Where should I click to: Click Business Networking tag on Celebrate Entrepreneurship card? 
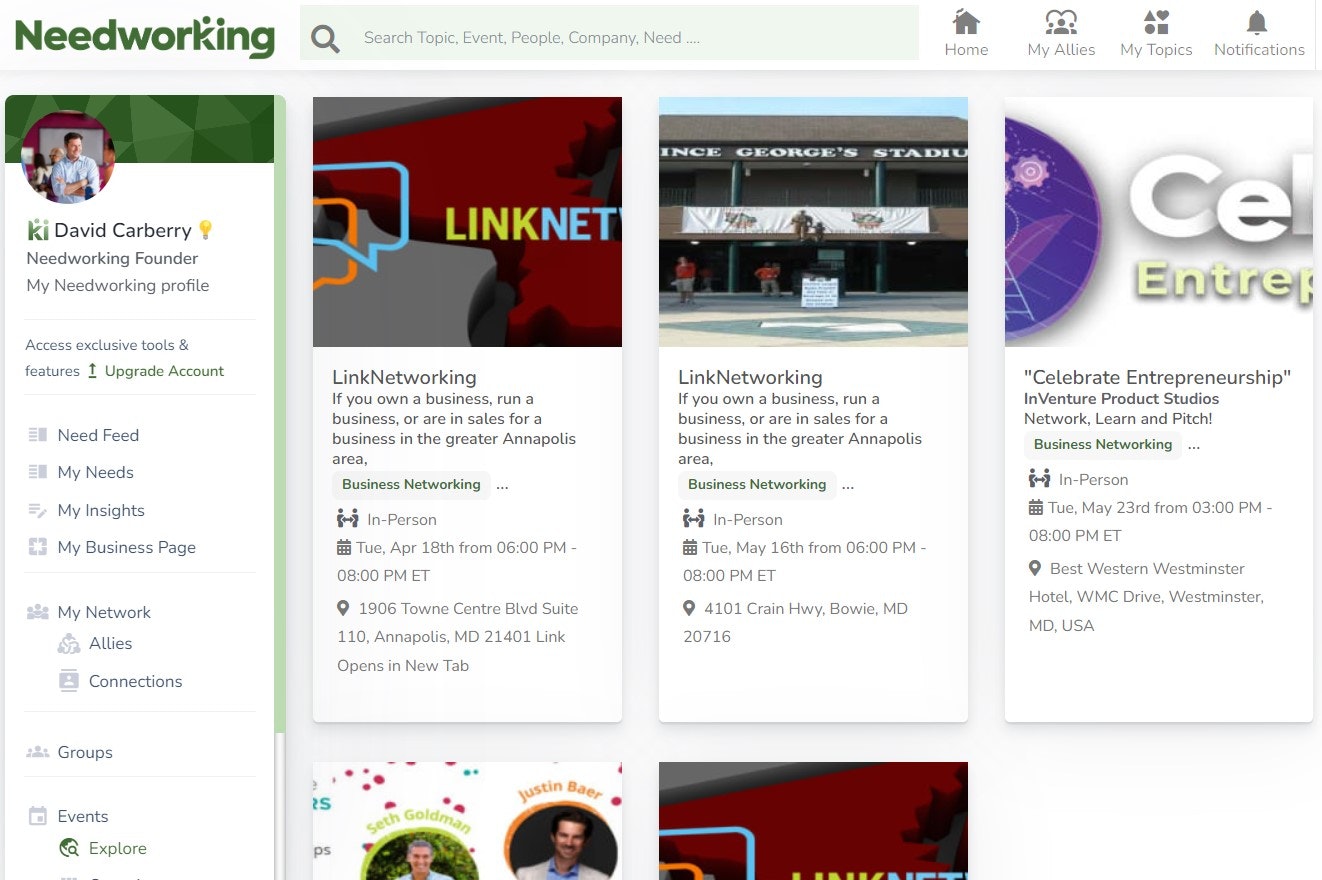point(1103,445)
